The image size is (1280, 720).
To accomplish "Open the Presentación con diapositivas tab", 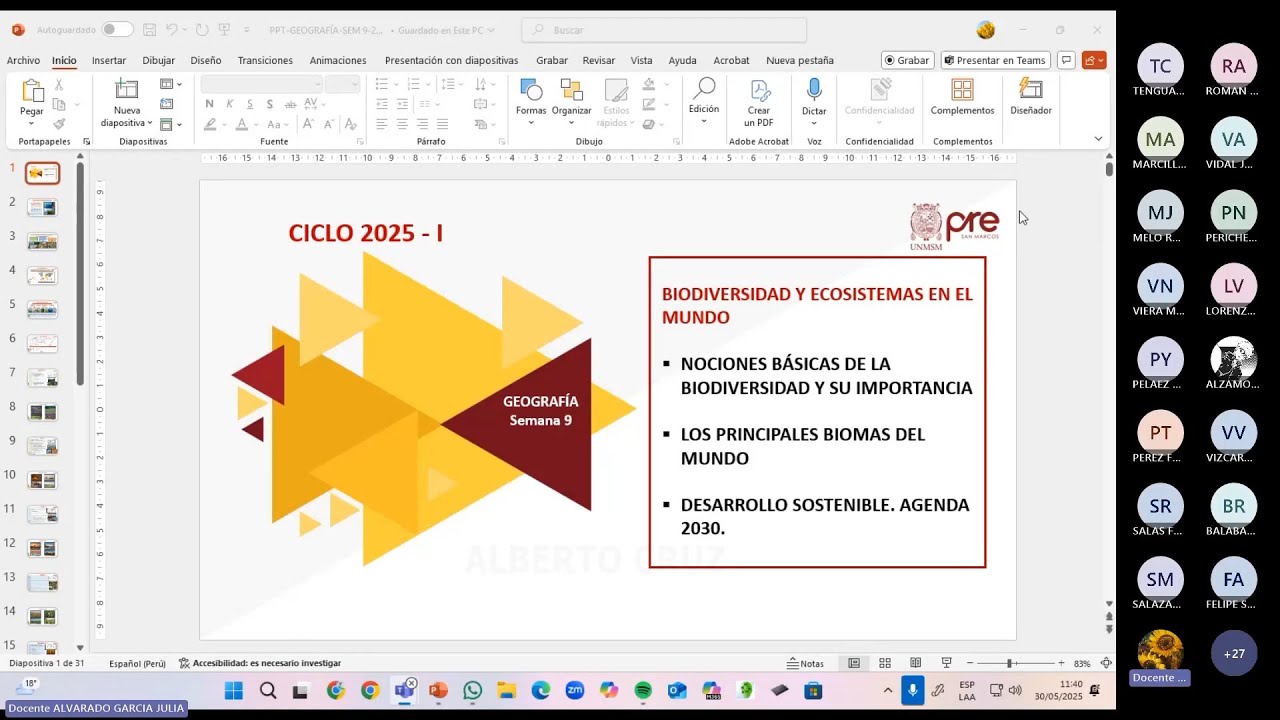I will [451, 60].
